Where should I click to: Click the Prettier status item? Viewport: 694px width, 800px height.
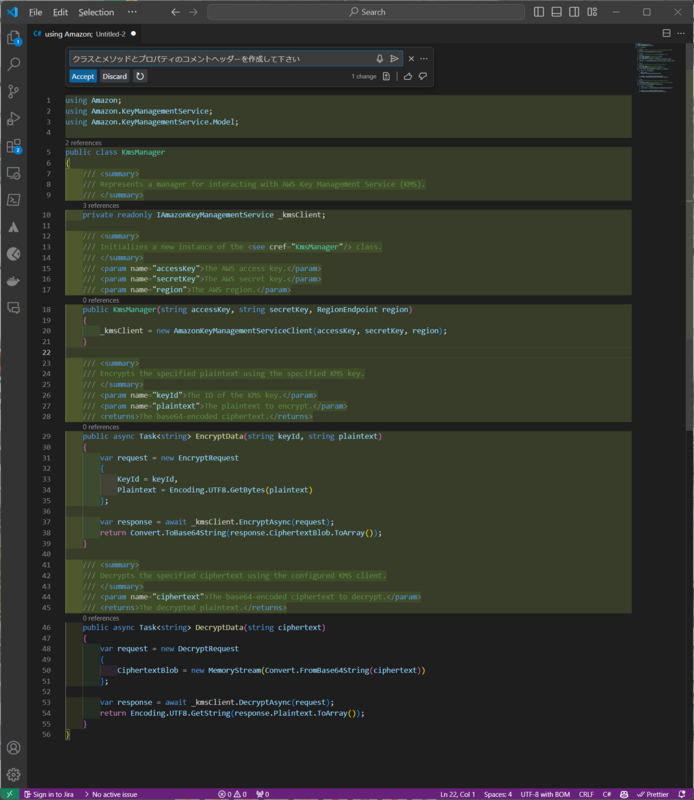[x=653, y=794]
